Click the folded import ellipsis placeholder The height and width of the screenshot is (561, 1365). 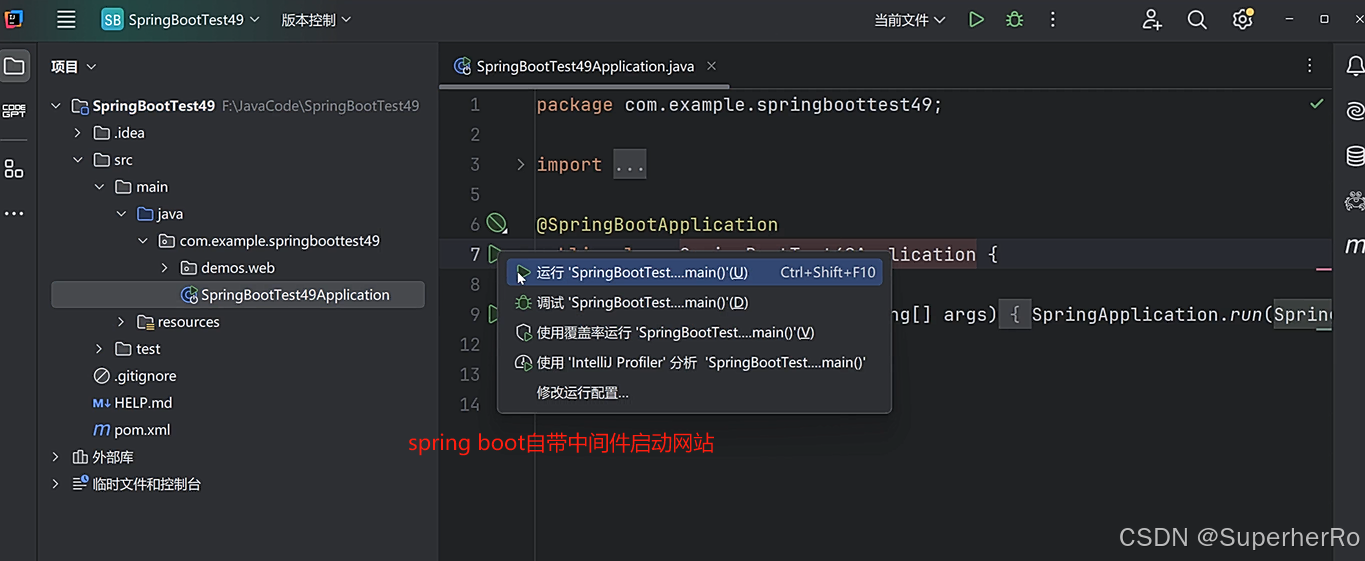(630, 165)
